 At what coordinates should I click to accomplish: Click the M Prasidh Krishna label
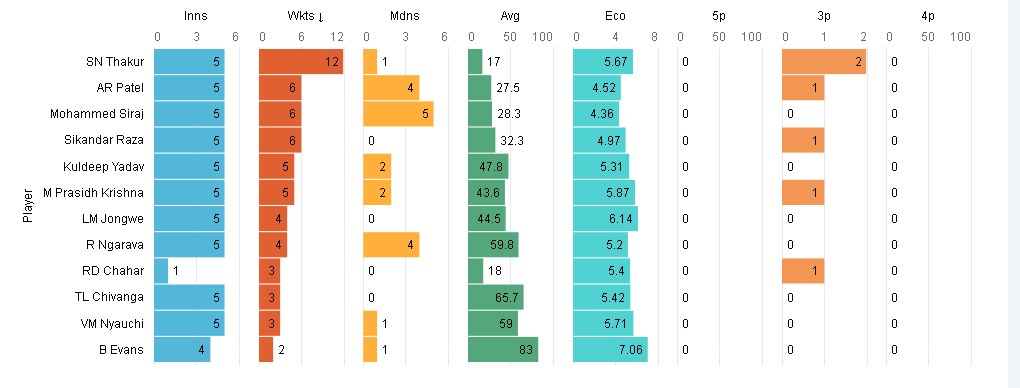94,193
